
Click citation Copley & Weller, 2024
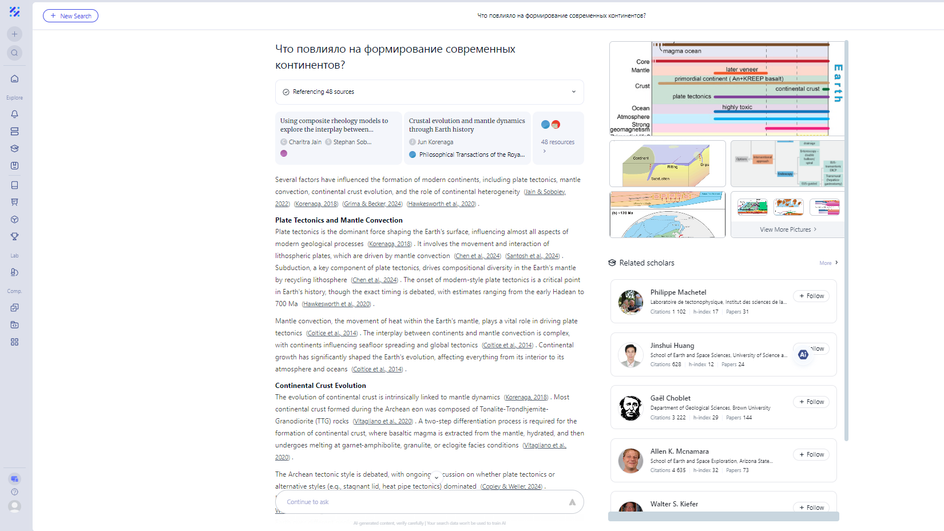click(511, 486)
